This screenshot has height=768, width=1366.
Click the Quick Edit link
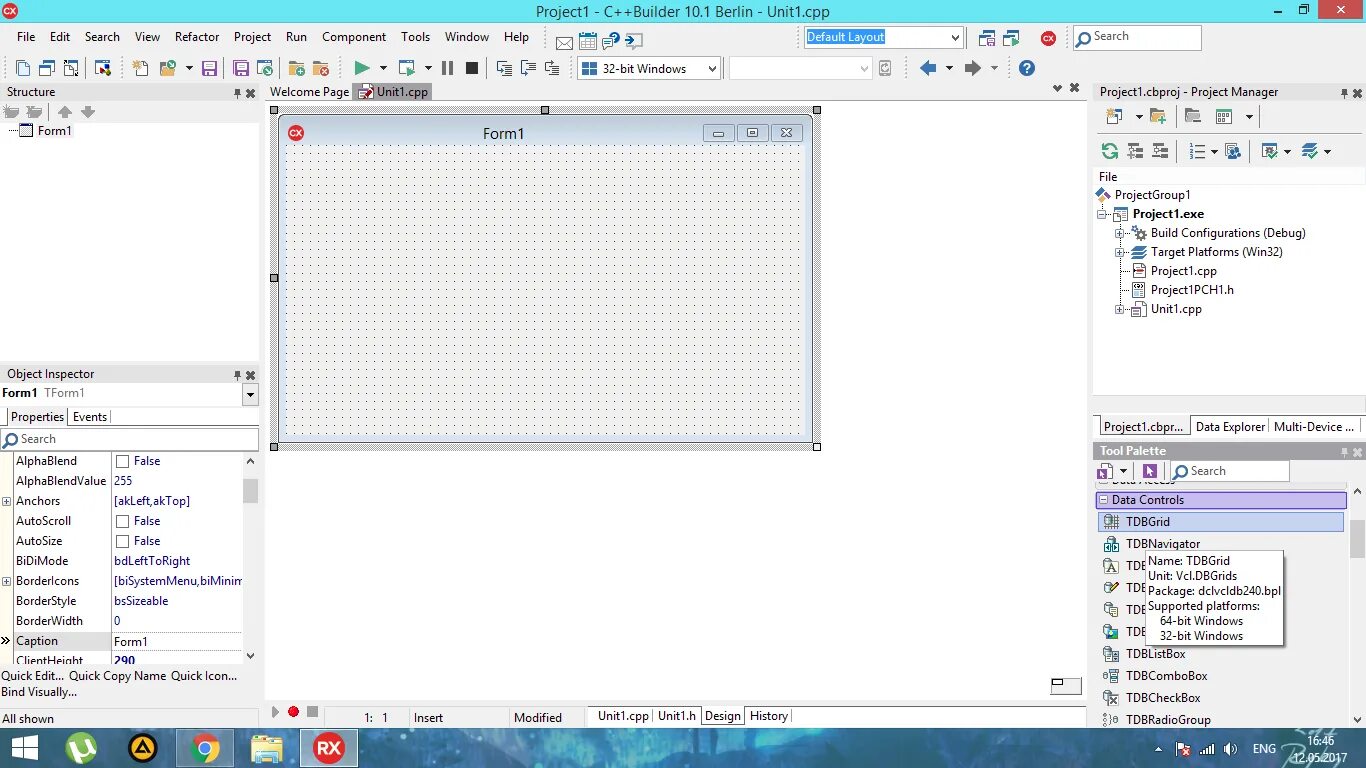click(33, 676)
